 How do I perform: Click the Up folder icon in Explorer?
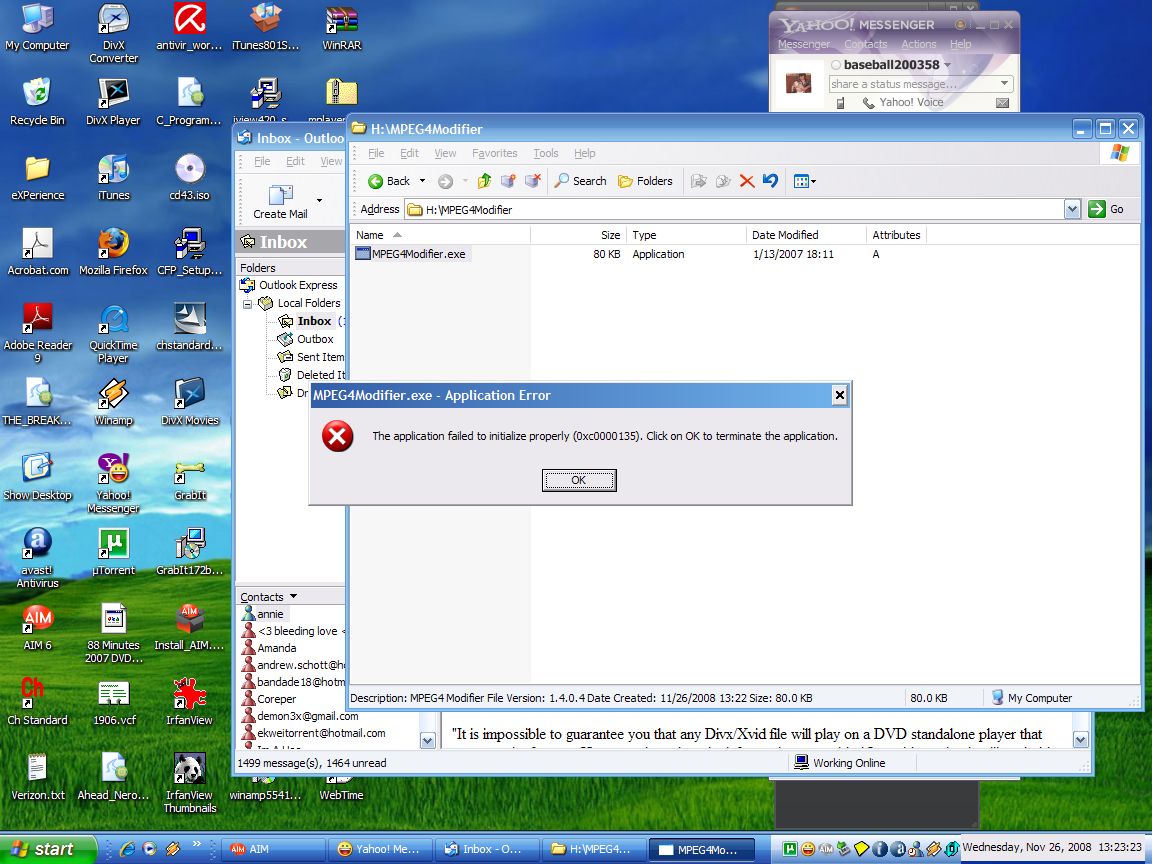point(483,181)
